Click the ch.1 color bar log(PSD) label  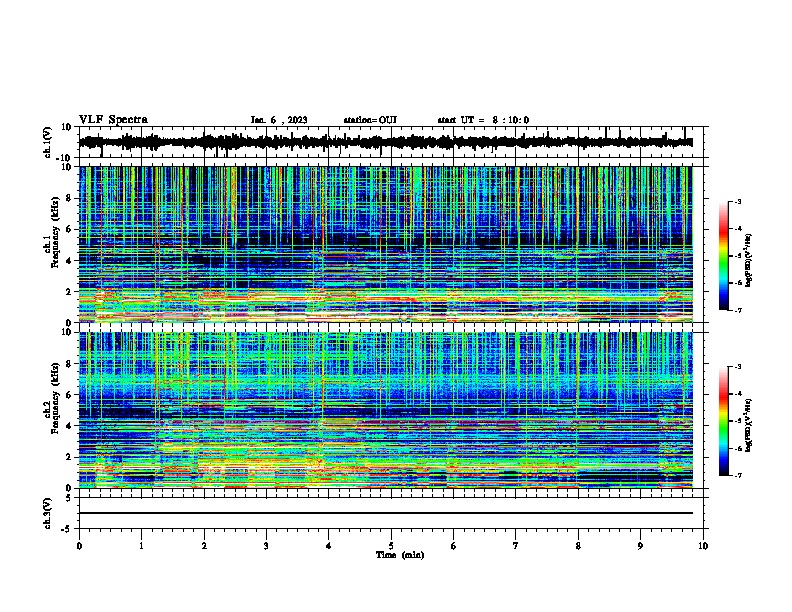(x=749, y=261)
